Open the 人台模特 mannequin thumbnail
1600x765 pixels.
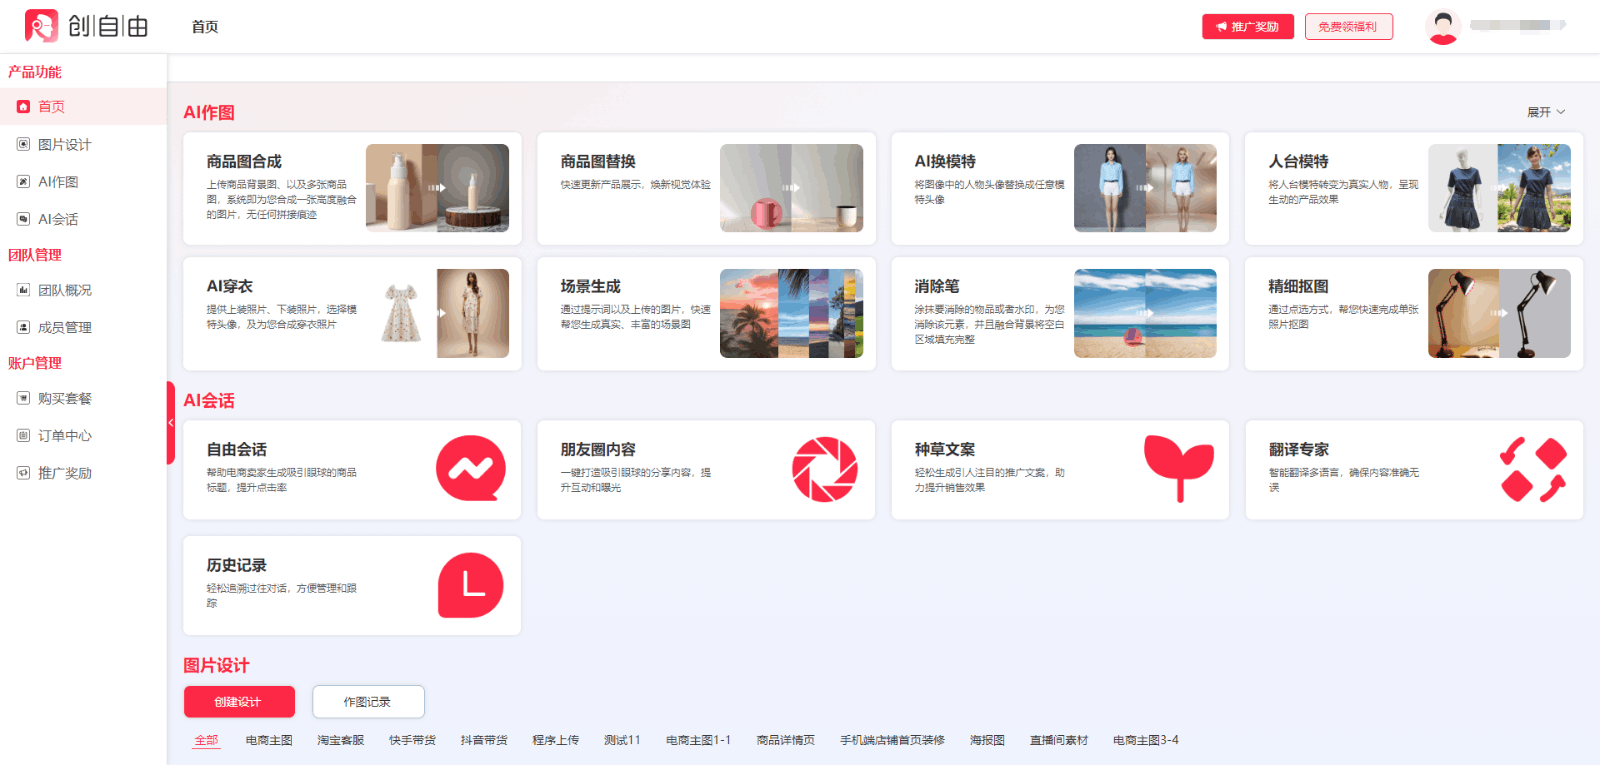click(x=1499, y=188)
